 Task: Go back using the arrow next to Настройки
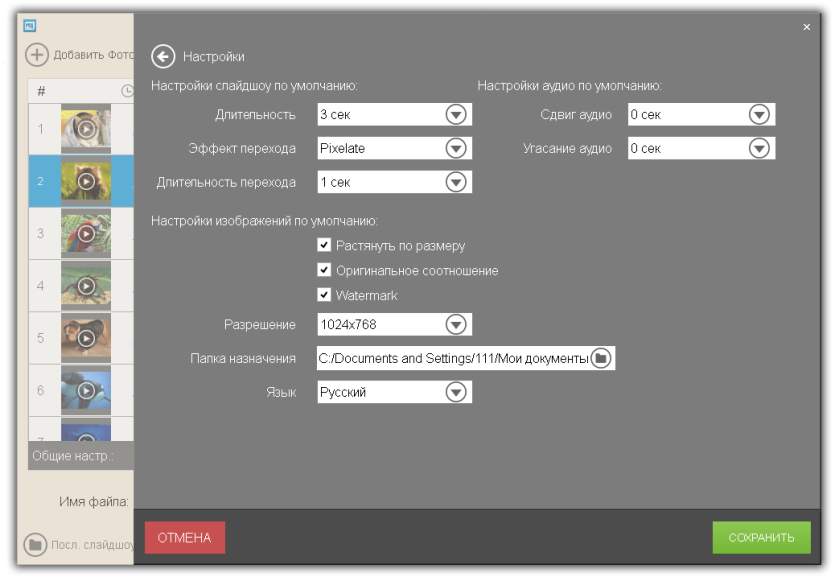click(x=163, y=56)
